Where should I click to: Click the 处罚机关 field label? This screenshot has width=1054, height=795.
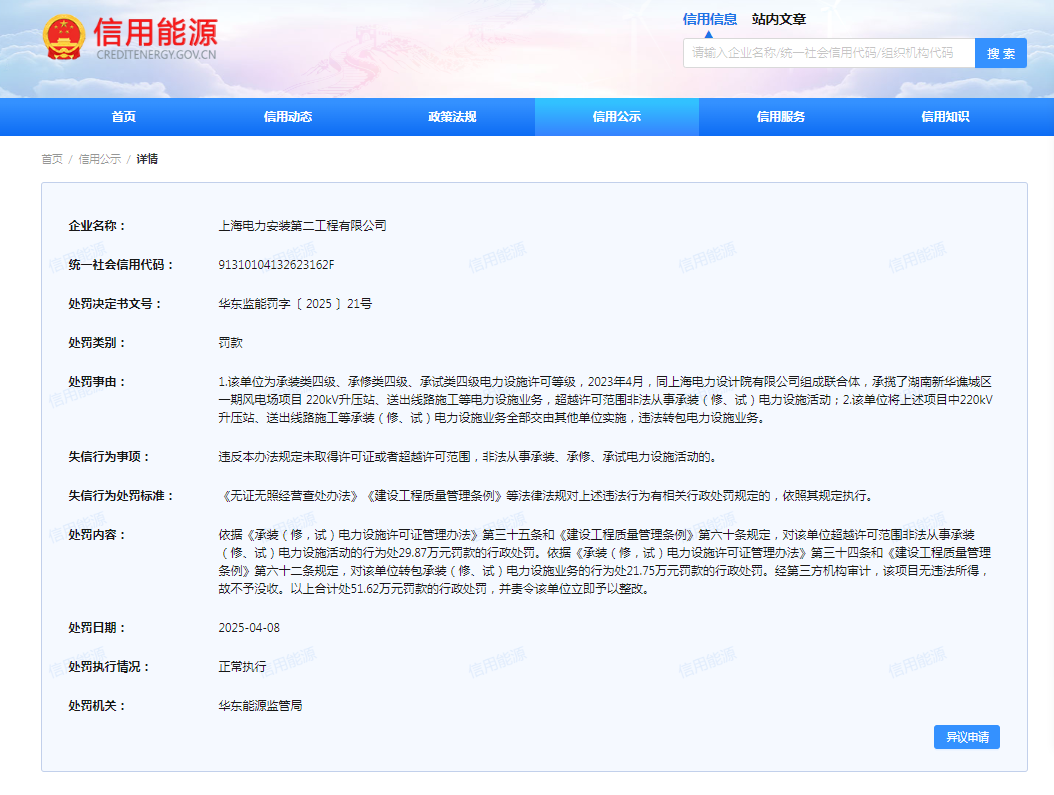tap(97, 706)
